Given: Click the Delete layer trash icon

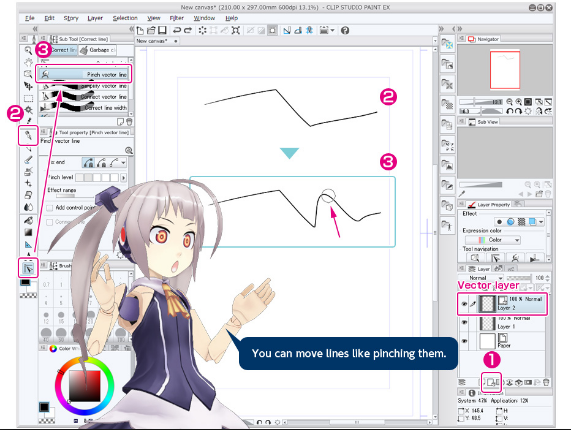Looking at the screenshot, I should (546, 382).
